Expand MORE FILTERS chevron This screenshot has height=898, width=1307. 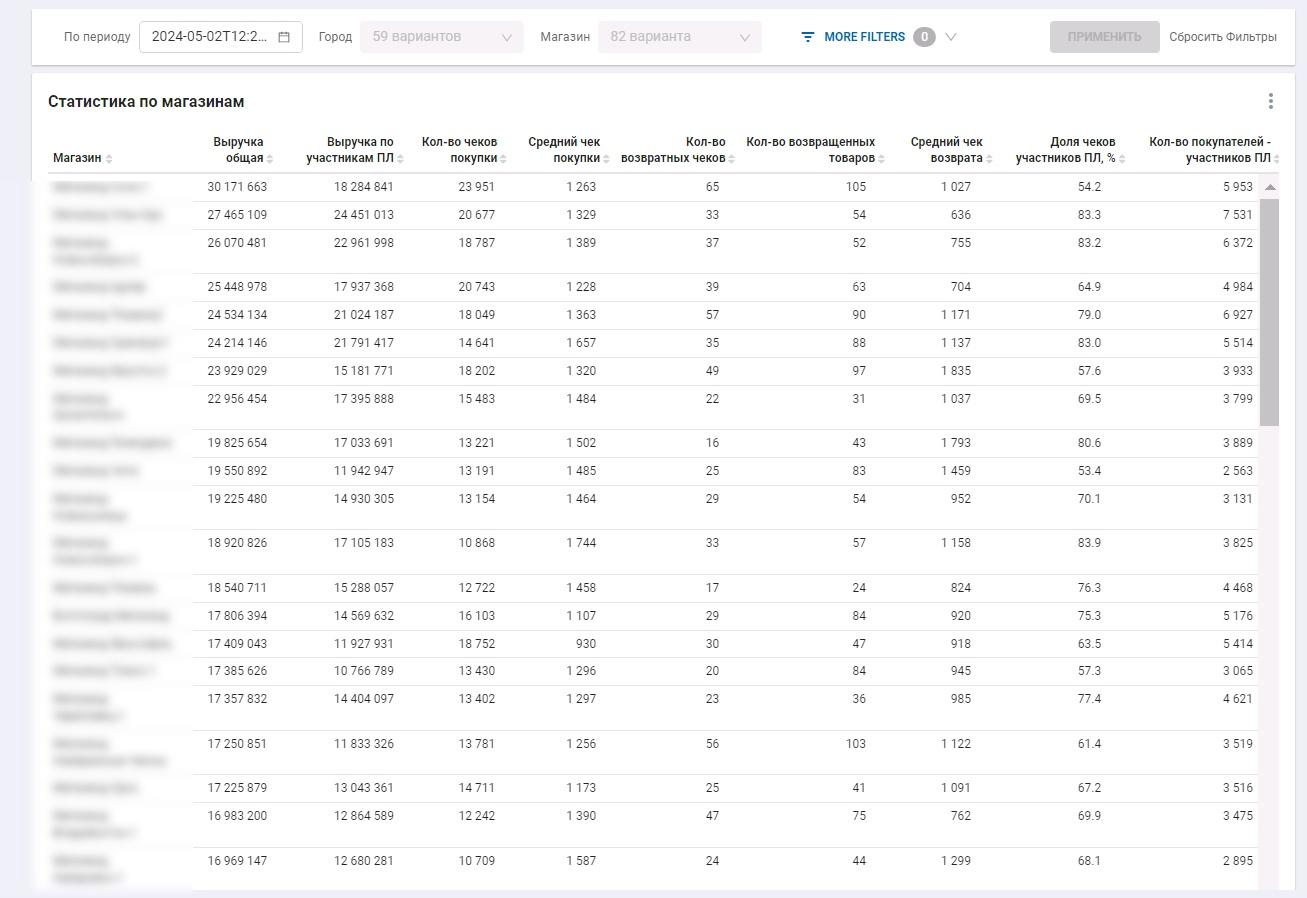(951, 37)
